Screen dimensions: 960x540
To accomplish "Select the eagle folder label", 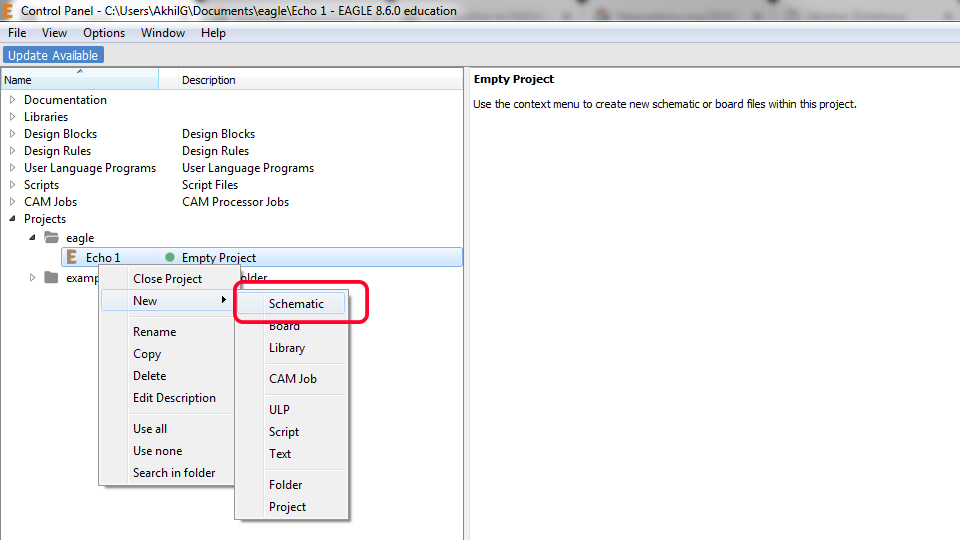I will pos(80,238).
